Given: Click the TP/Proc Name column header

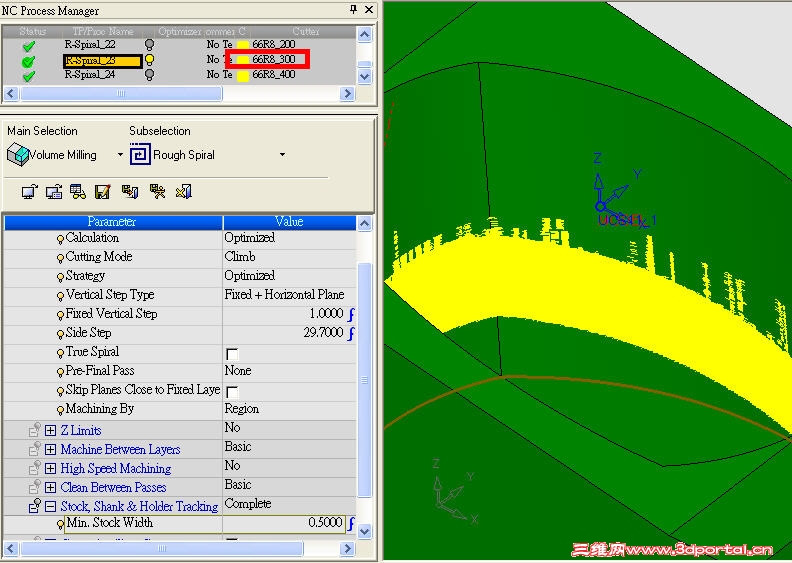Looking at the screenshot, I should pyautogui.click(x=103, y=31).
